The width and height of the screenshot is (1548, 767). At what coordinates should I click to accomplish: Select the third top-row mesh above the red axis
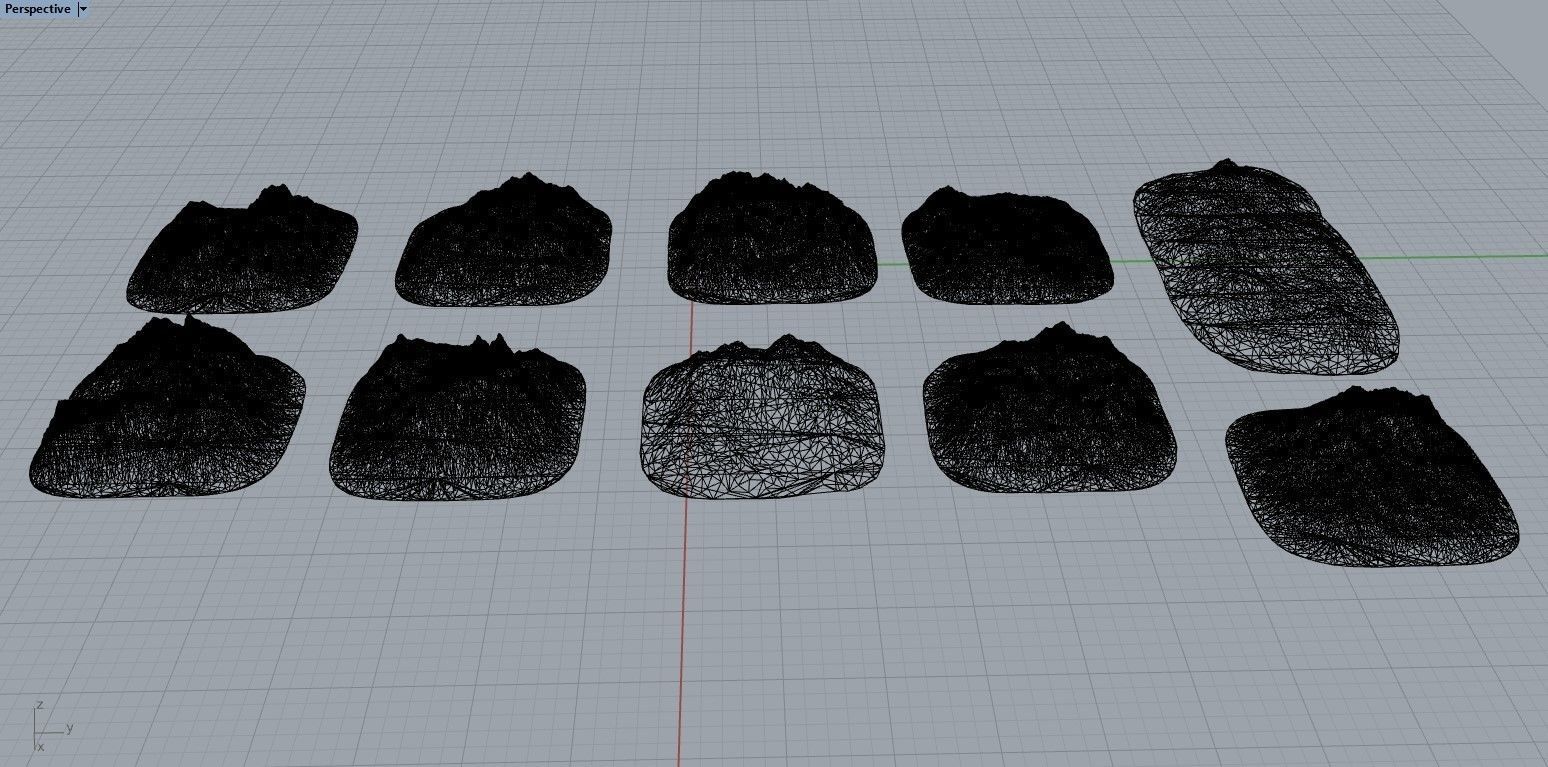click(x=772, y=238)
